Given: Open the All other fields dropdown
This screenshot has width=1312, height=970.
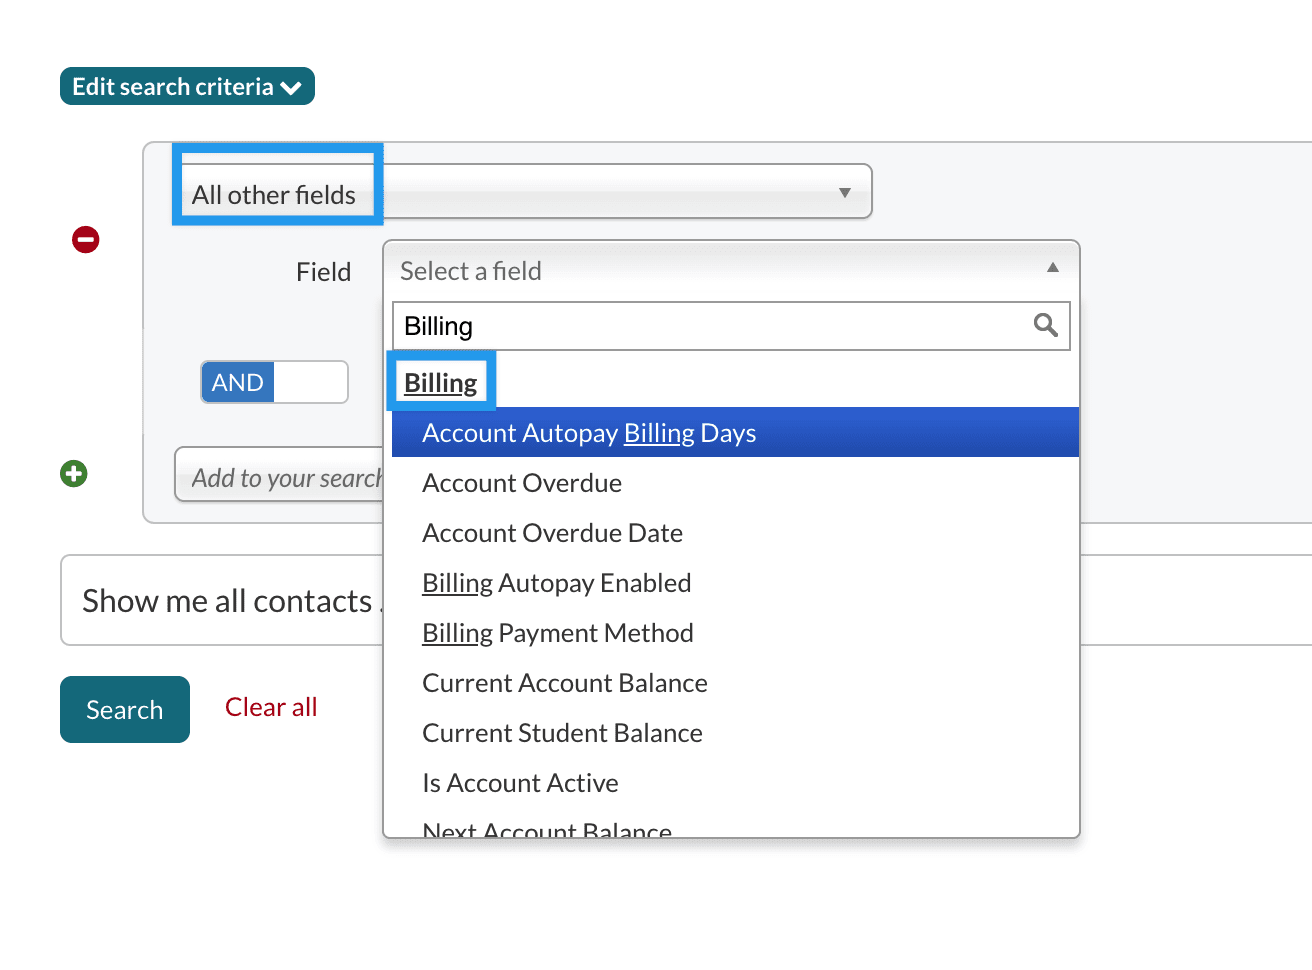Looking at the screenshot, I should pyautogui.click(x=524, y=192).
